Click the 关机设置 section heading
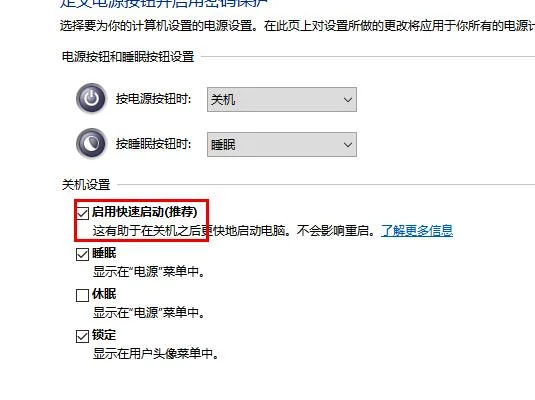Image resolution: width=535 pixels, height=400 pixels. 86,185
